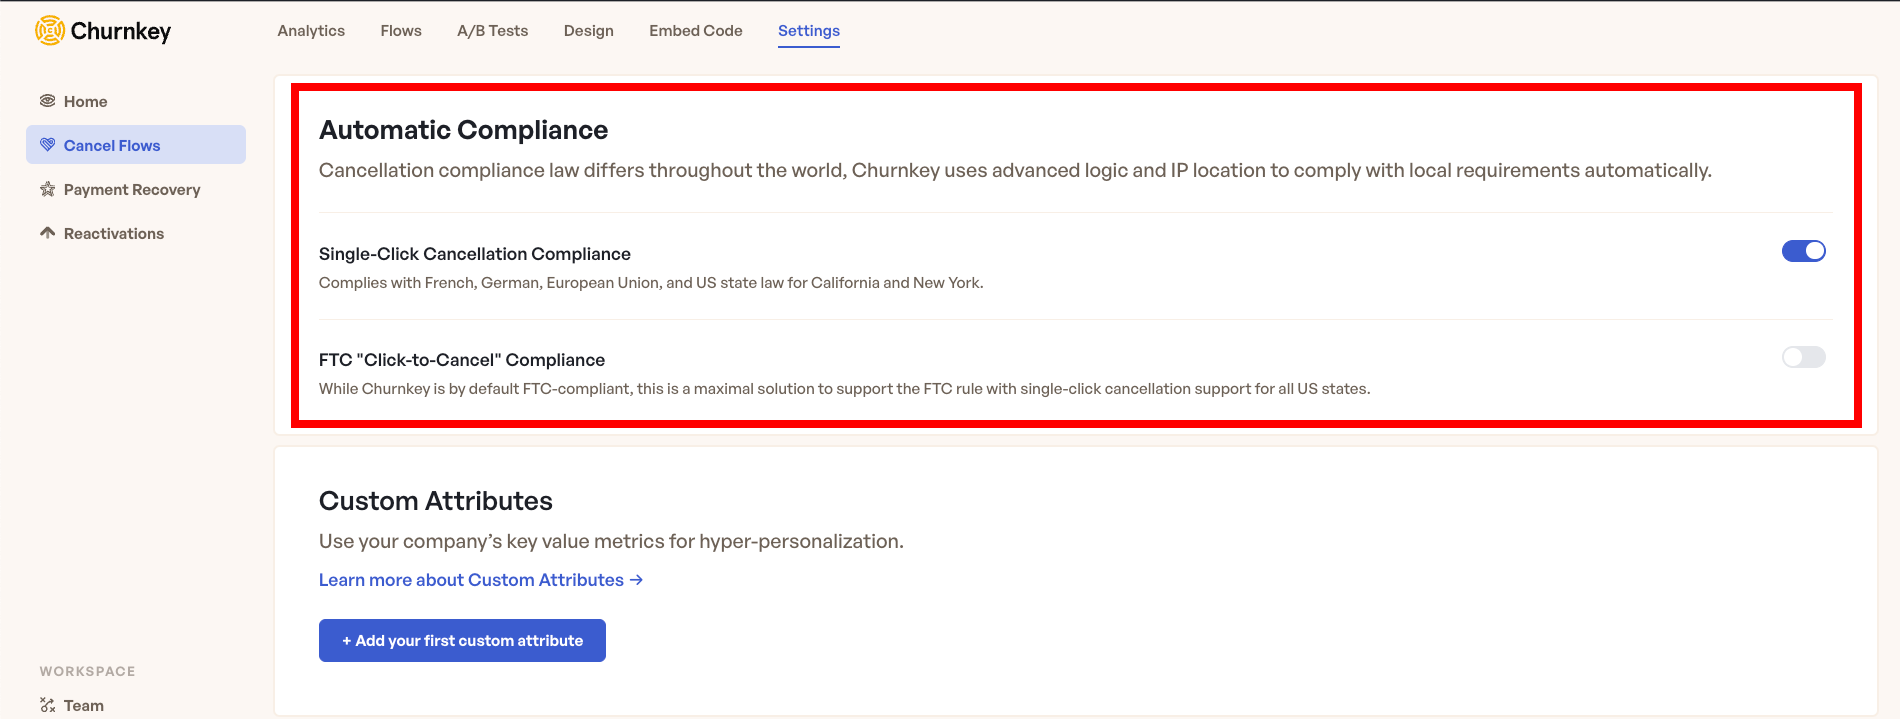Viewport: 1900px width, 719px height.
Task: Switch to the Embed Code tab
Action: (x=695, y=31)
